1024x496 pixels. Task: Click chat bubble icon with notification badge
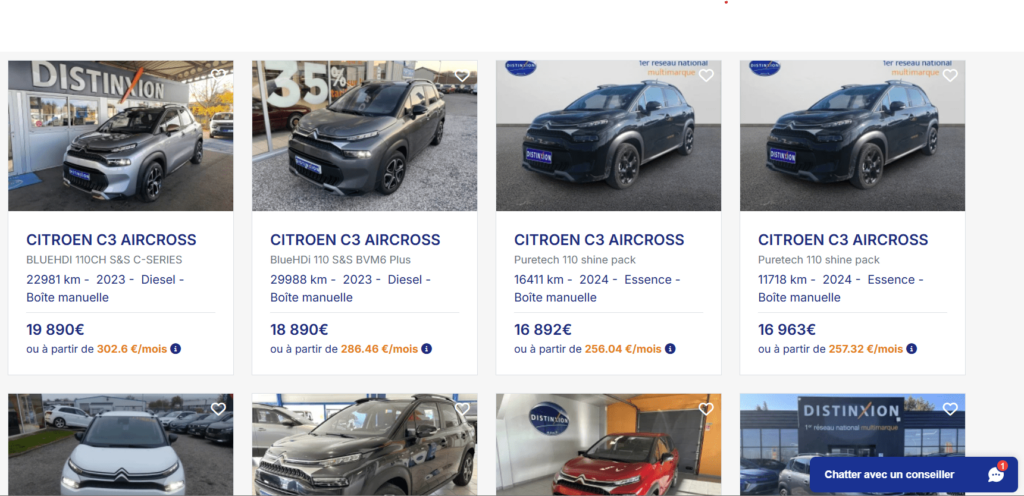[x=996, y=474]
